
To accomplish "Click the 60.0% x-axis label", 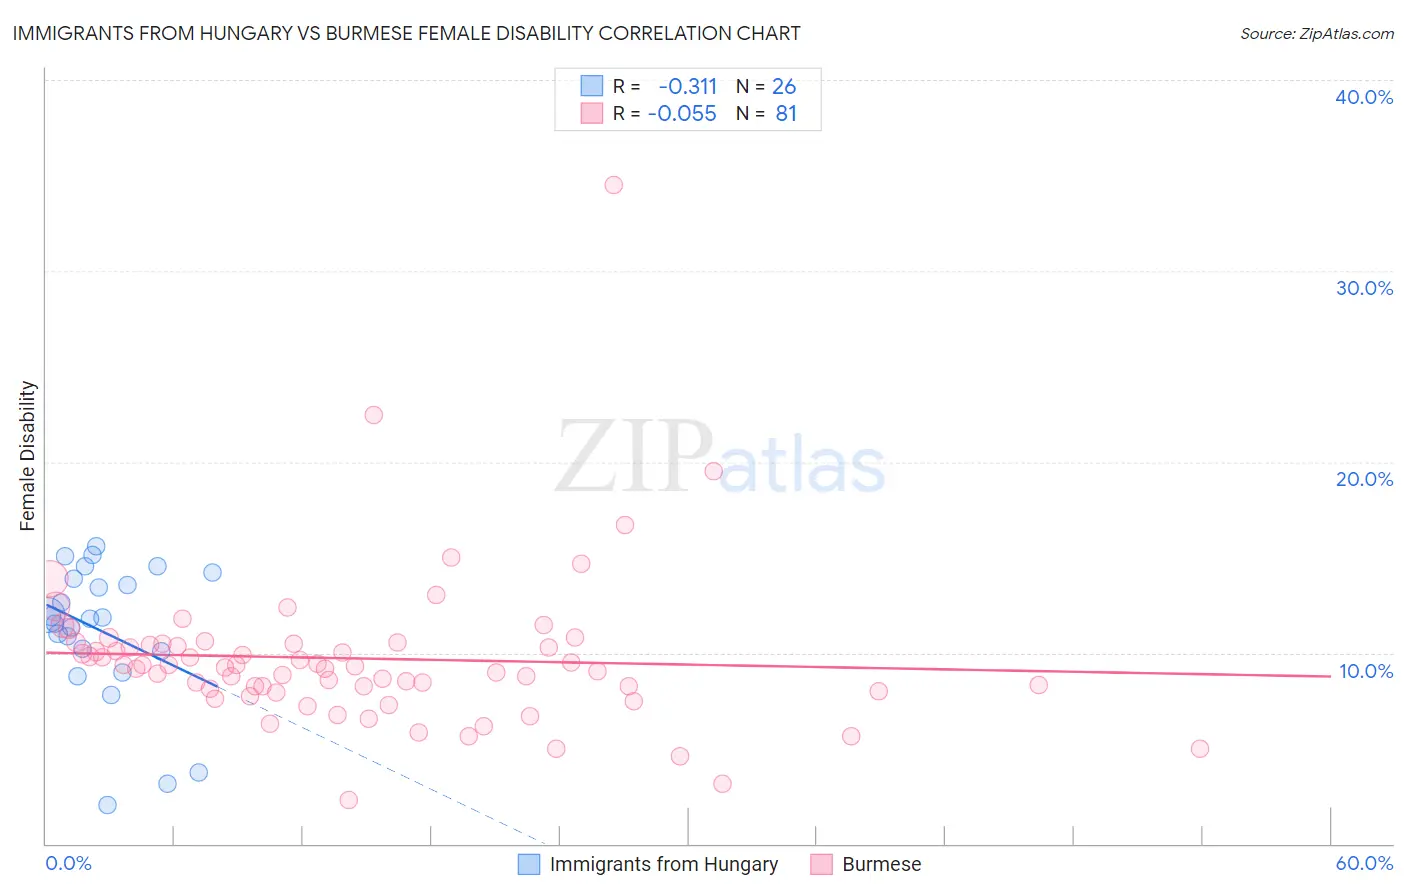I will point(1364,863).
